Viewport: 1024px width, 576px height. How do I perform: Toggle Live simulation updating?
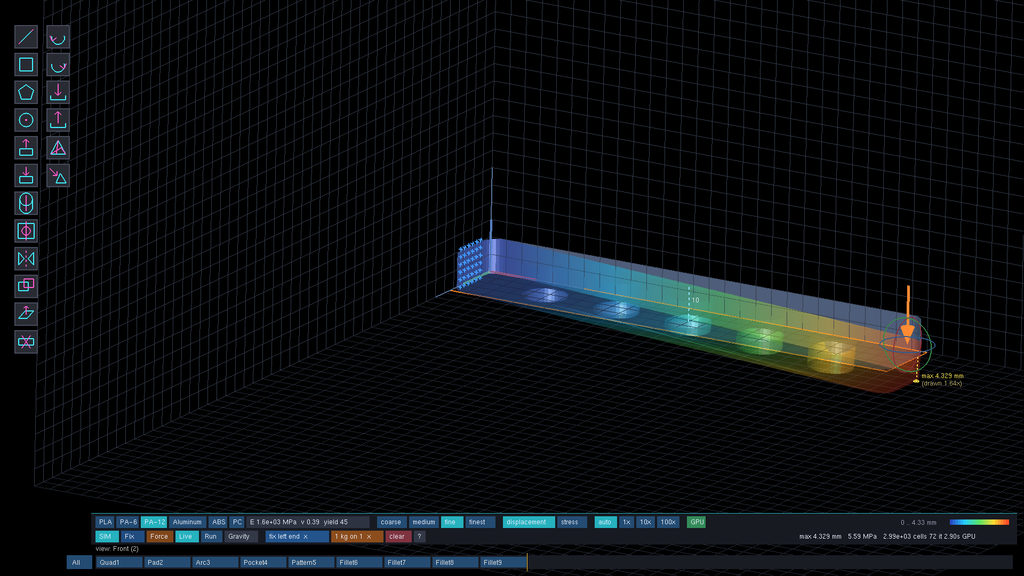[186, 536]
